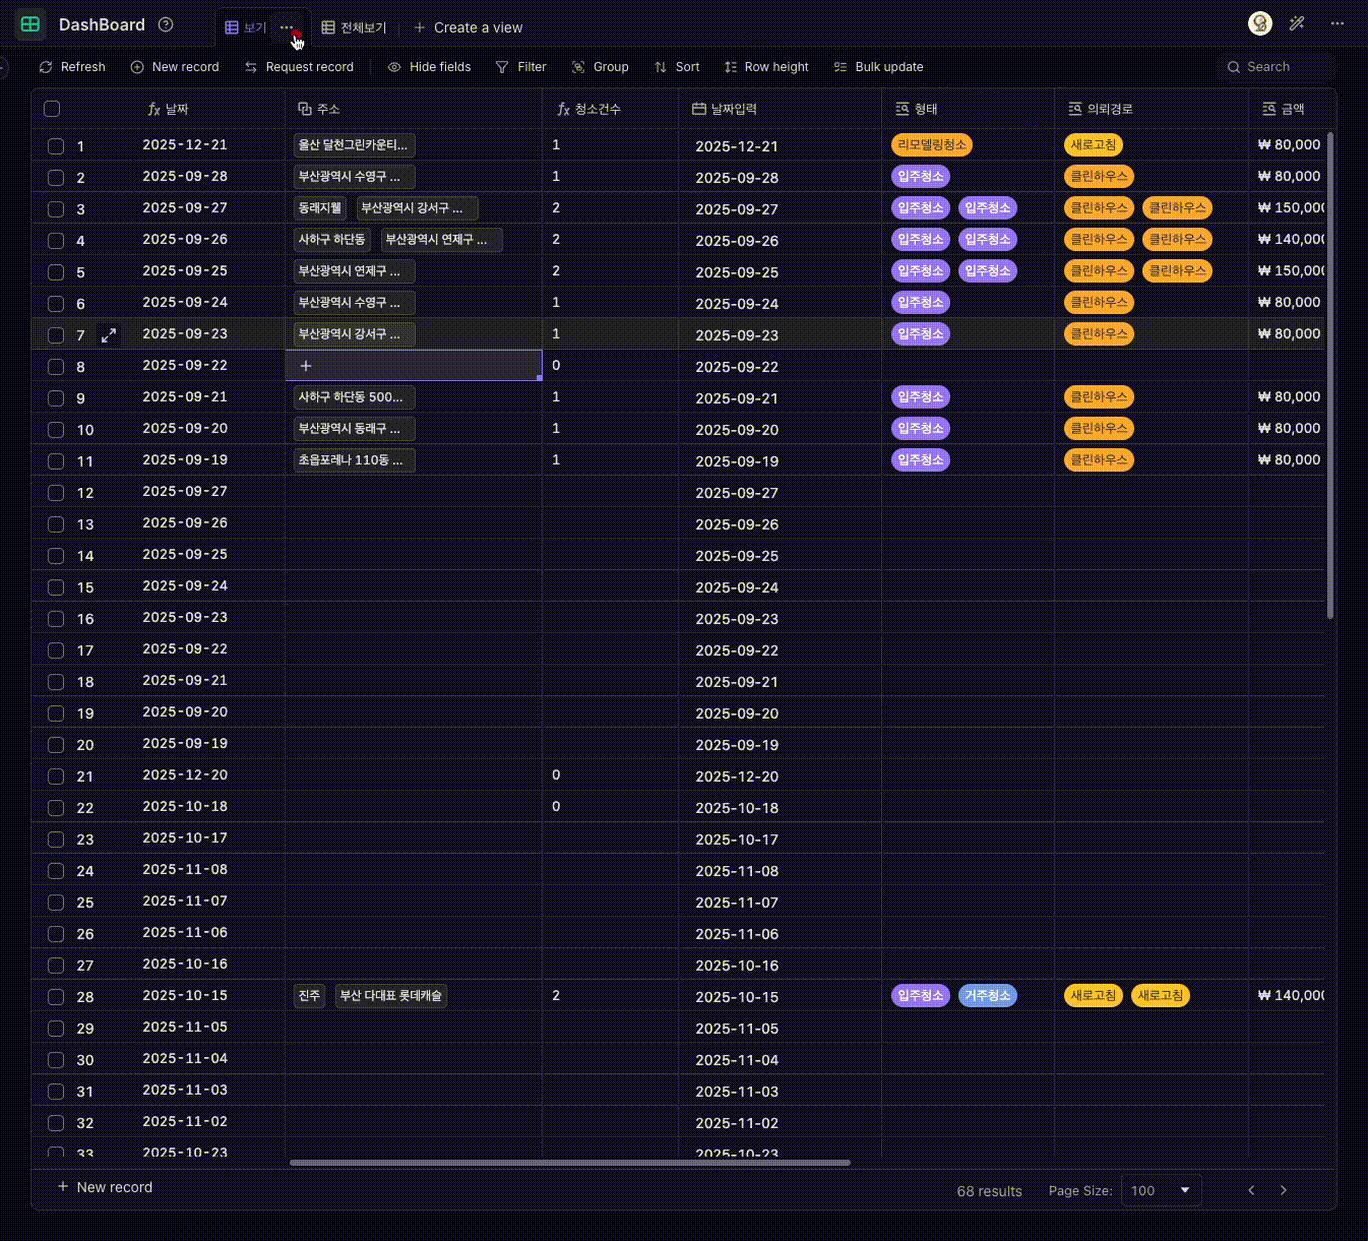Open Hide fields eye icon option

click(395, 67)
